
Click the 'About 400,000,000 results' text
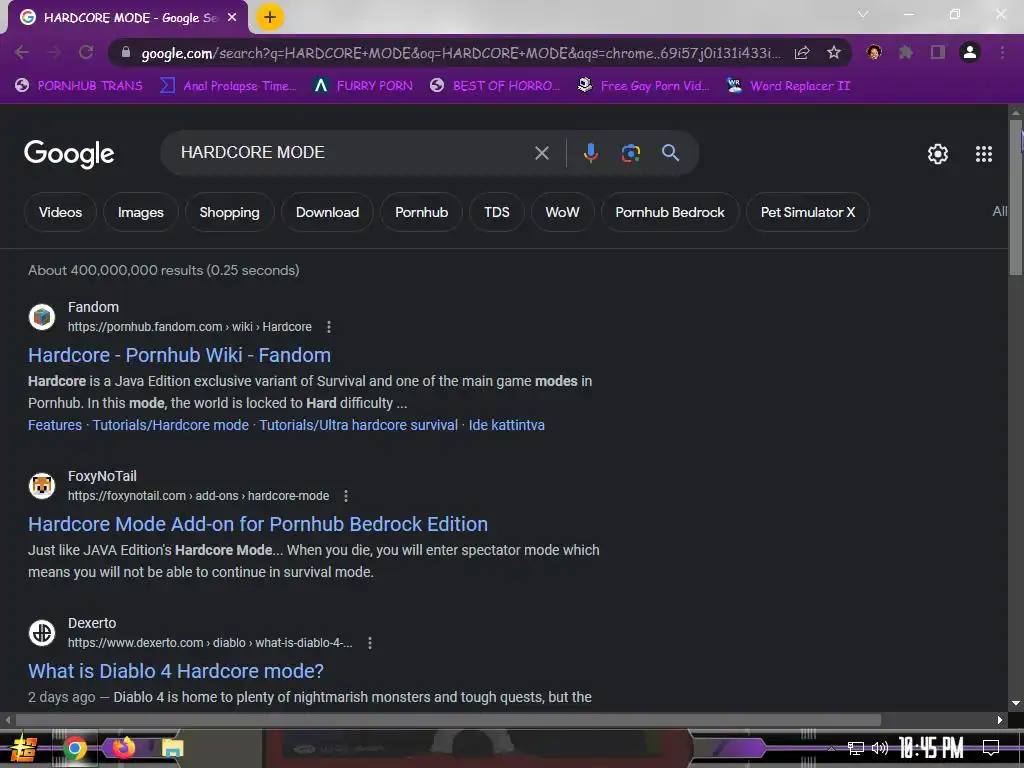163,270
